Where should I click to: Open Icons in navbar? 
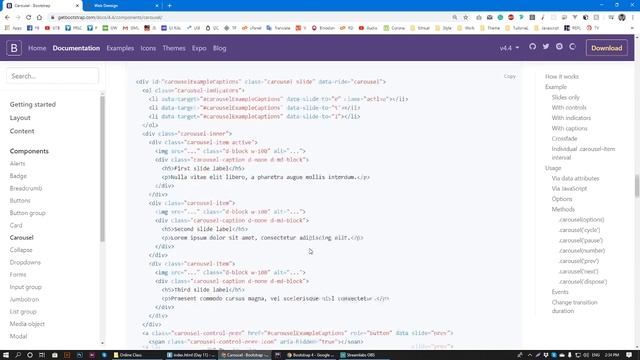tap(148, 48)
